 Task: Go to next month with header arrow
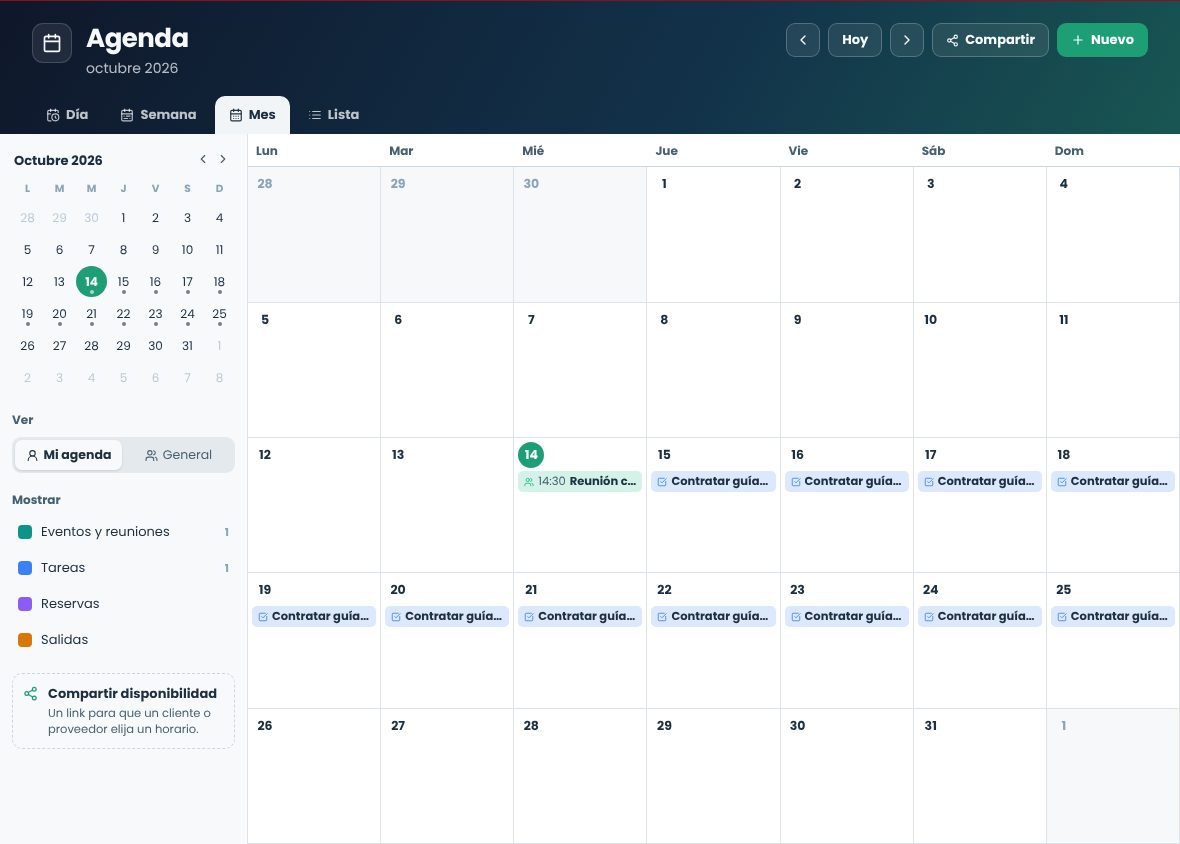(x=907, y=40)
